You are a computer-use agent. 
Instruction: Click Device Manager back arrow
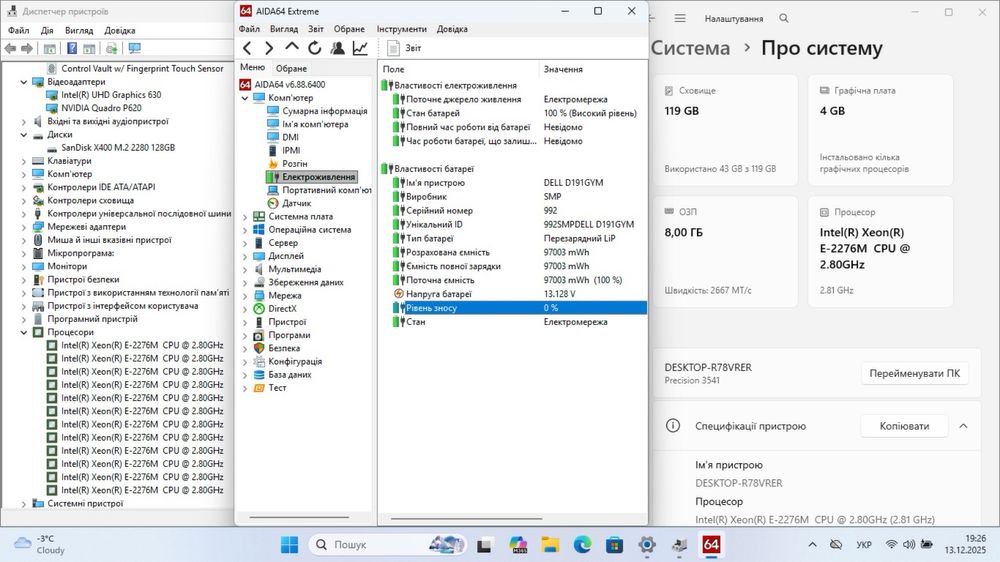point(10,48)
